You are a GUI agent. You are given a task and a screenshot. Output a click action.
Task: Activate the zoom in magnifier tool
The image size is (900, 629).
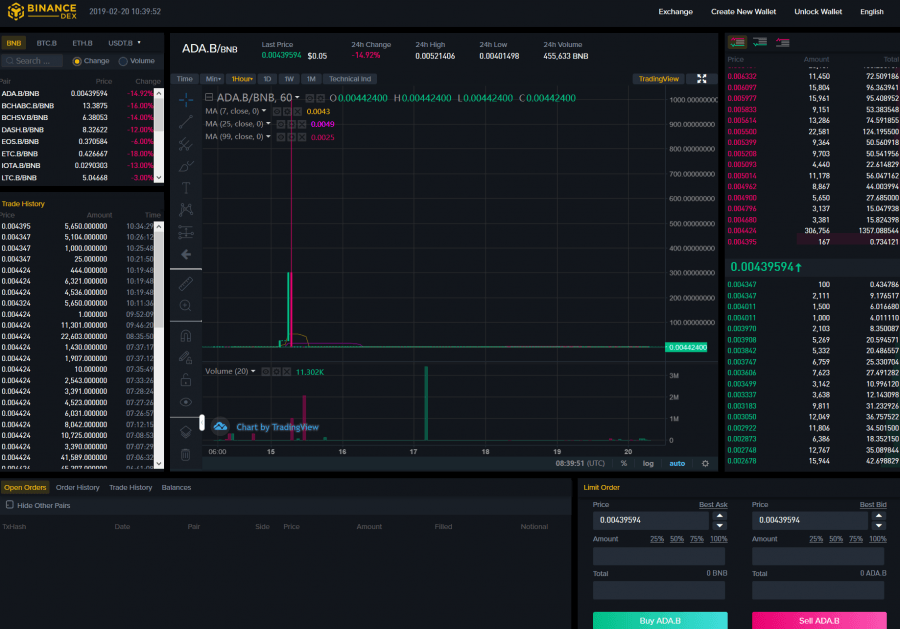pos(185,305)
